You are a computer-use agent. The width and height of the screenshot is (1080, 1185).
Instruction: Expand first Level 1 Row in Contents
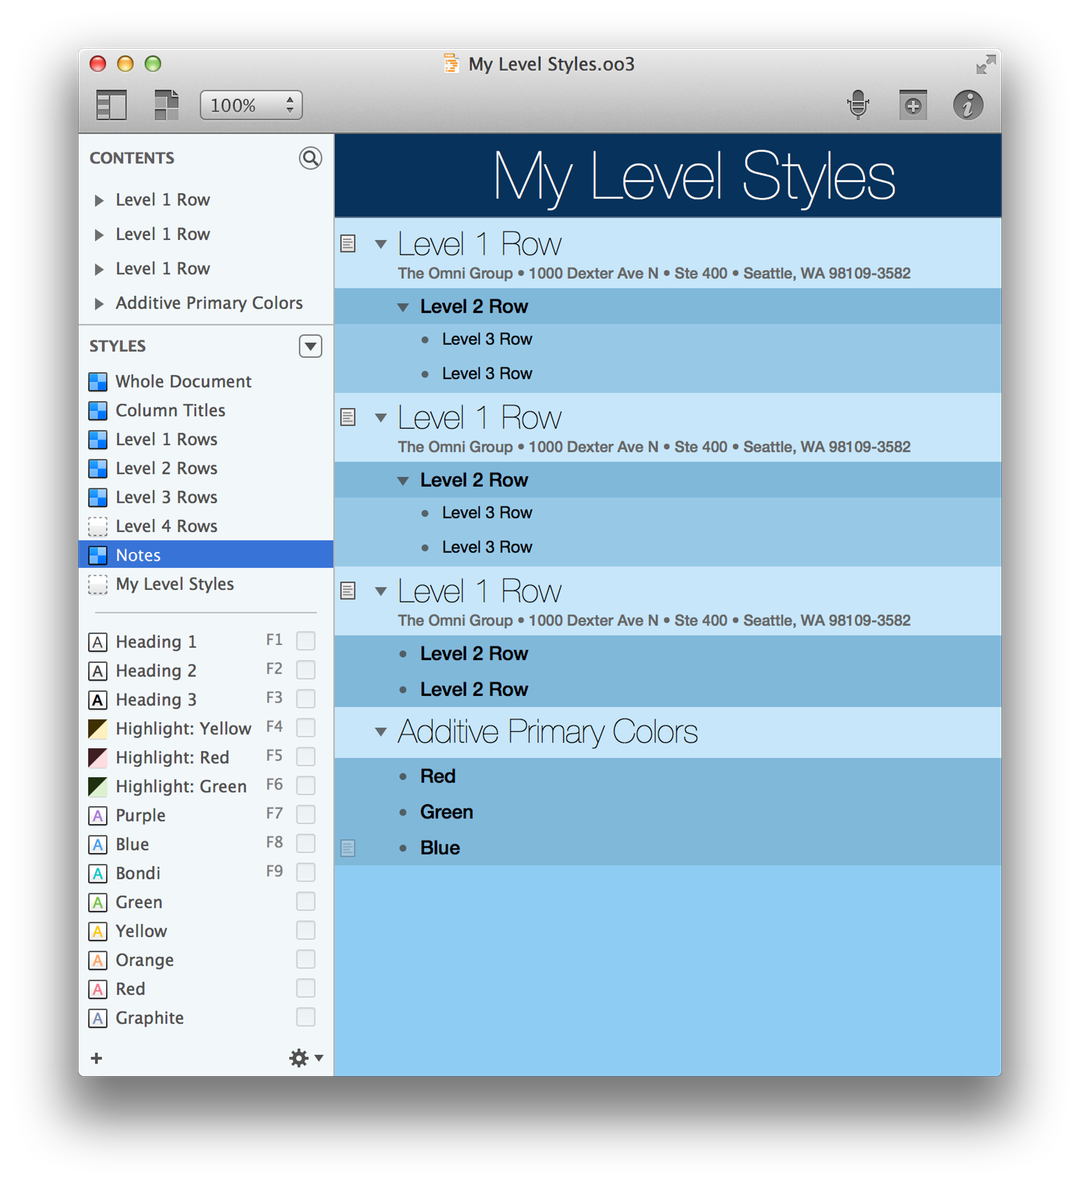99,200
